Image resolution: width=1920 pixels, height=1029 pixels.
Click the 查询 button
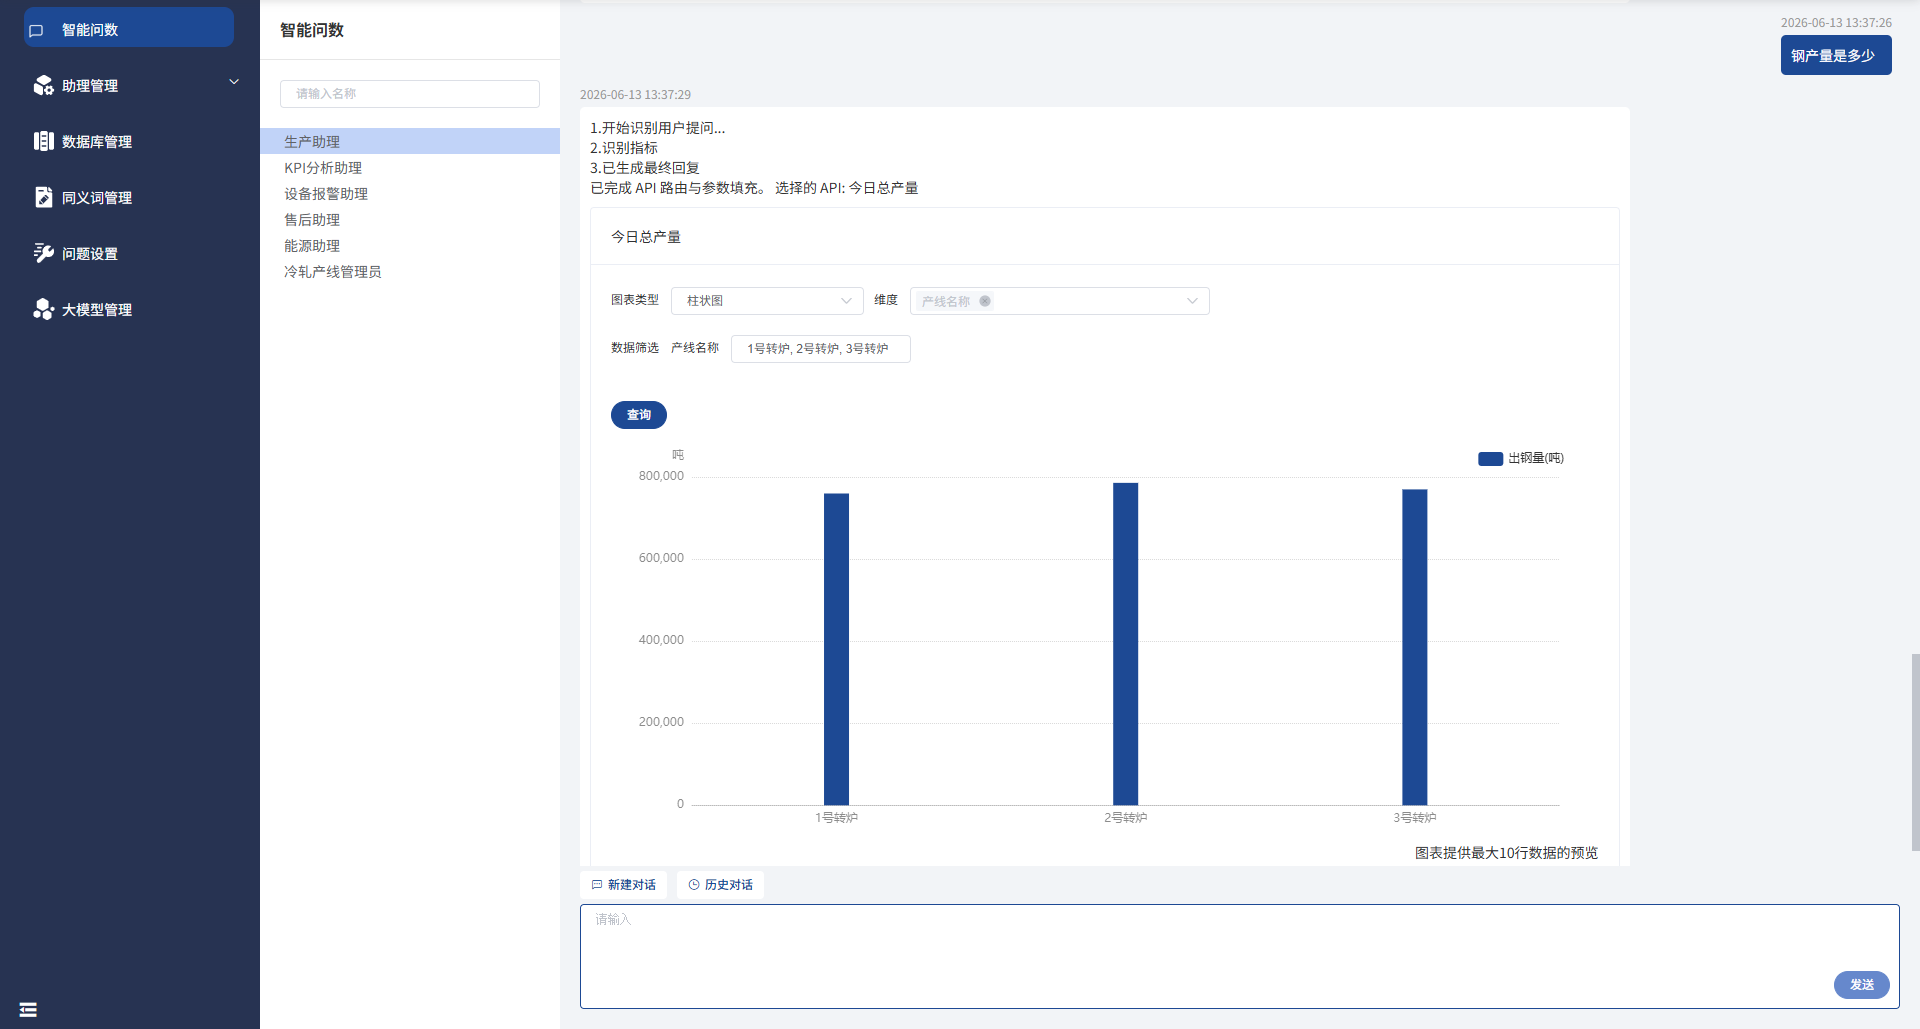point(639,415)
